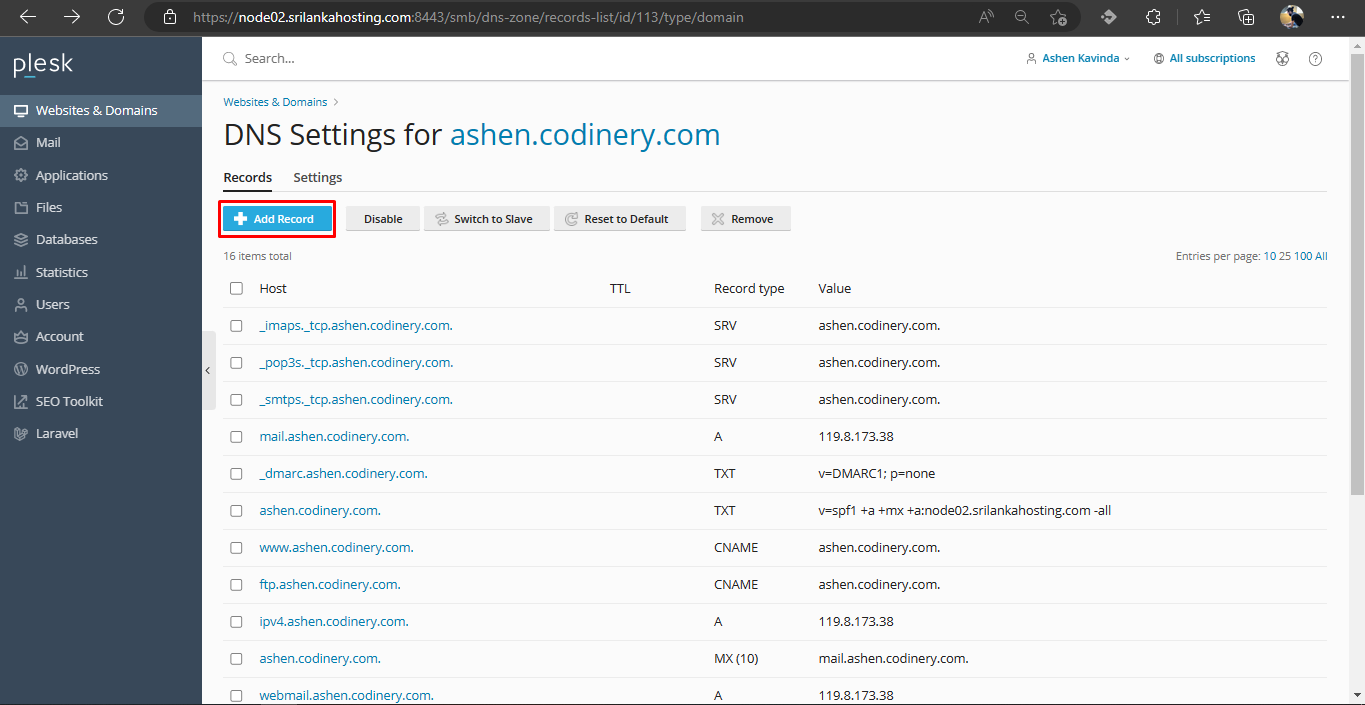Reload the page with browser refresh icon

pyautogui.click(x=116, y=17)
